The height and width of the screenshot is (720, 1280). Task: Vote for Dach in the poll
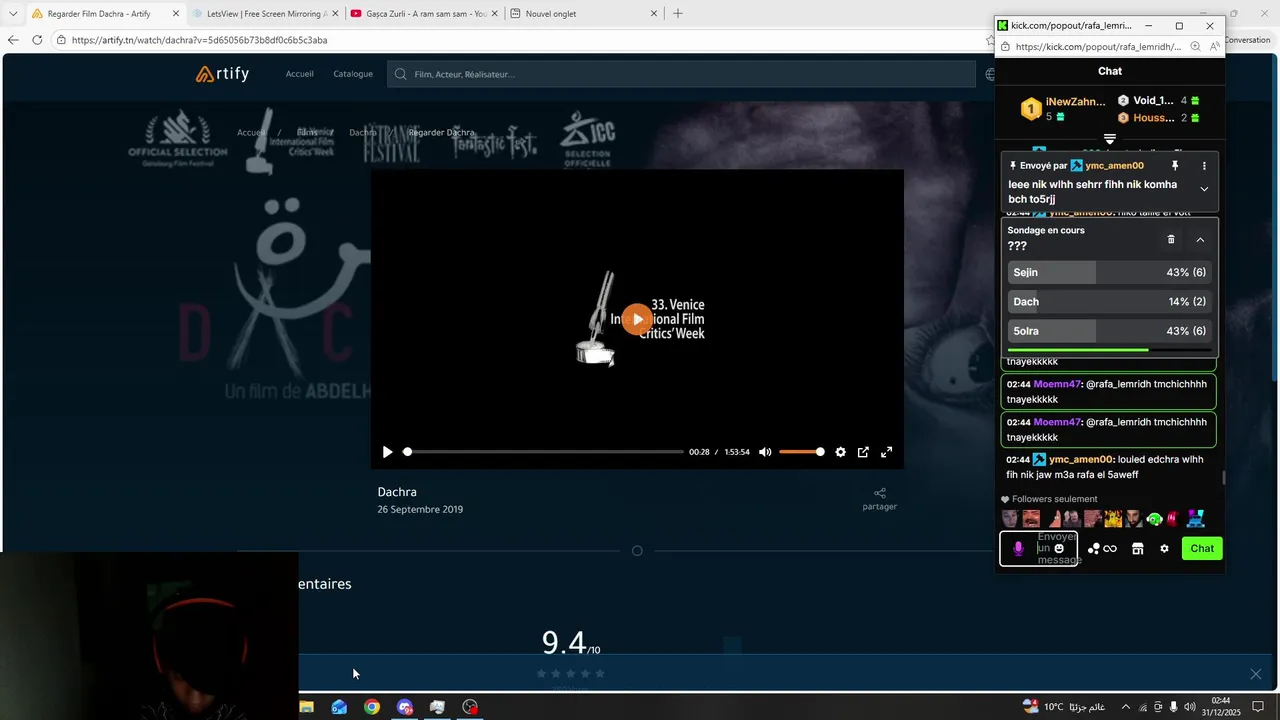(x=1110, y=301)
